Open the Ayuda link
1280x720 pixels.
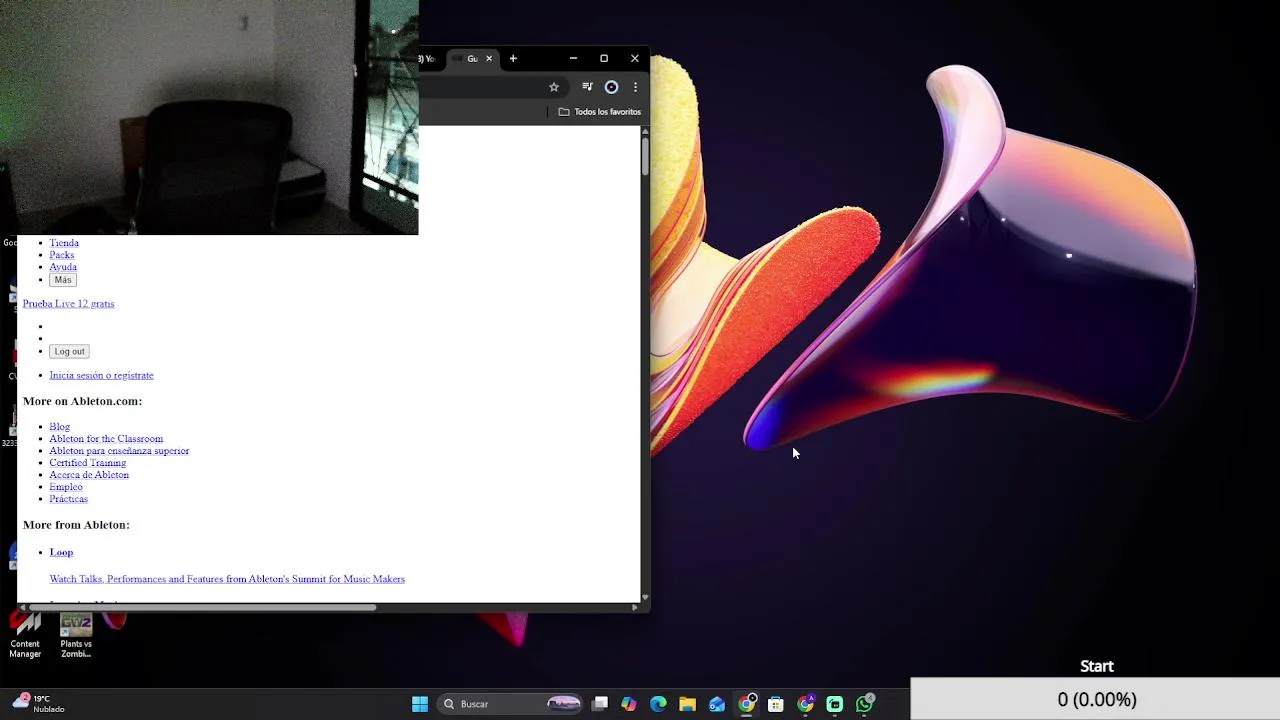tap(63, 267)
